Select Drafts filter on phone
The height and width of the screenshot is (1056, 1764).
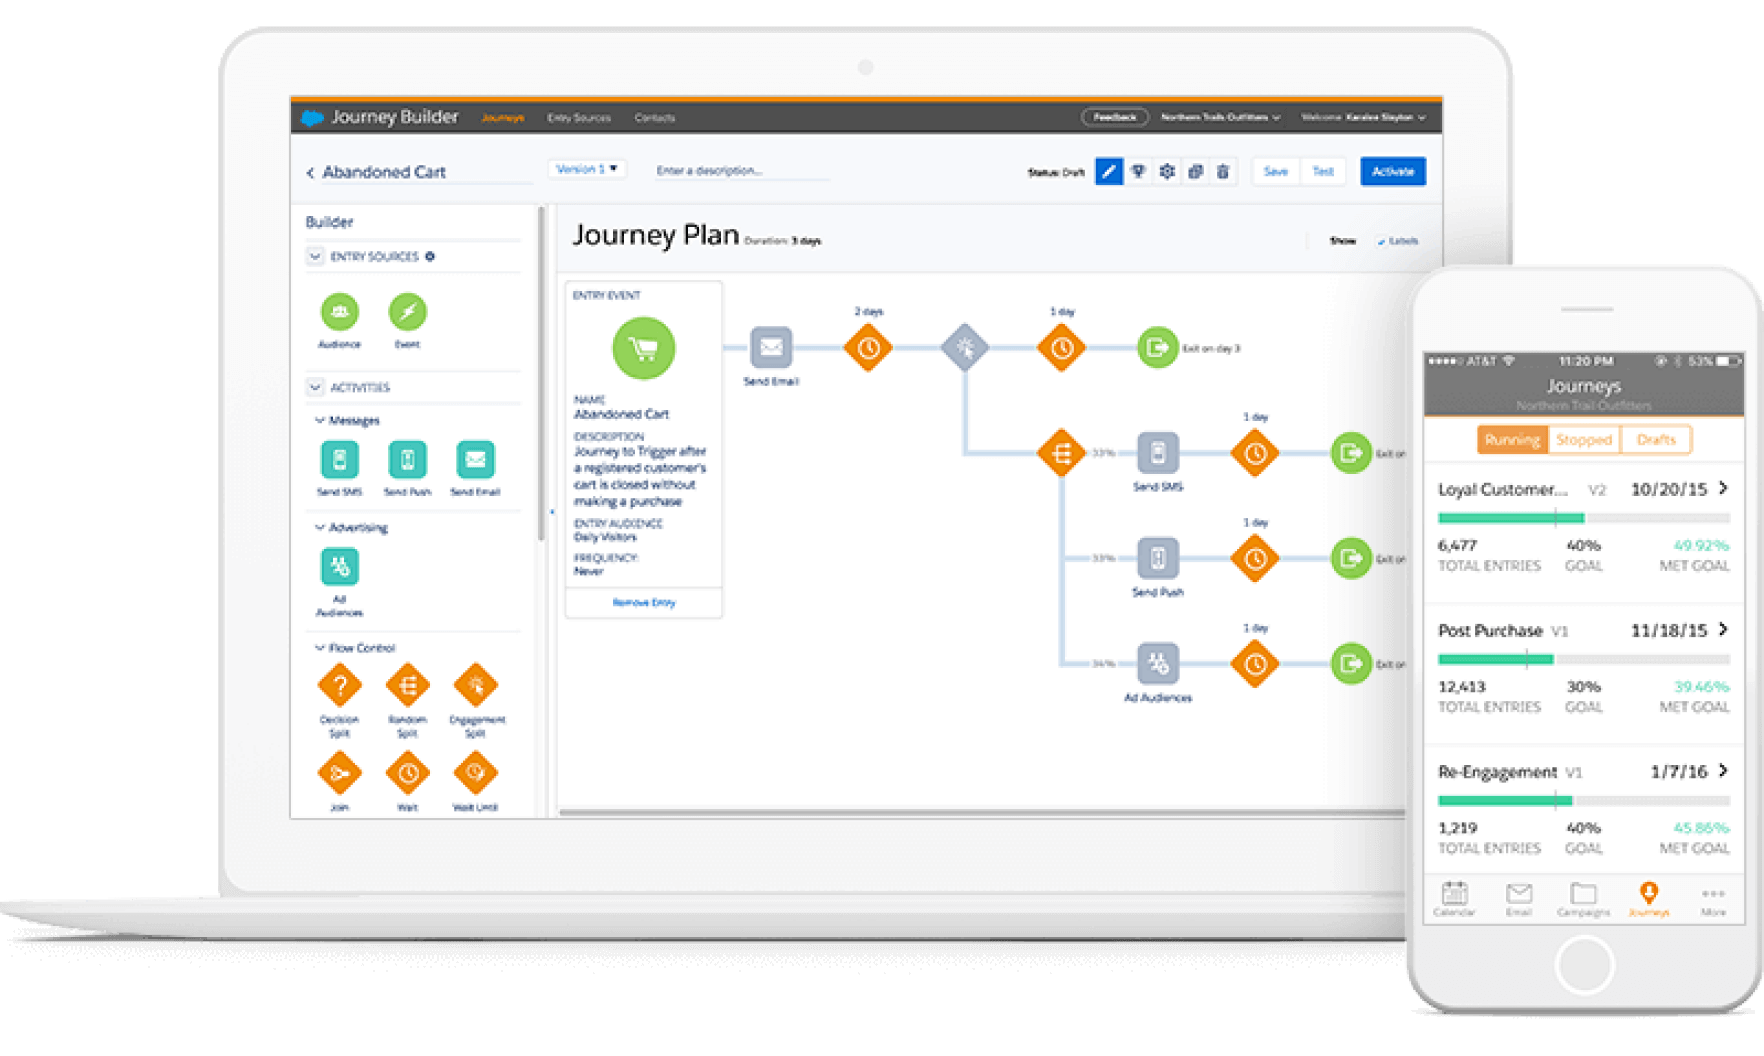(1656, 440)
